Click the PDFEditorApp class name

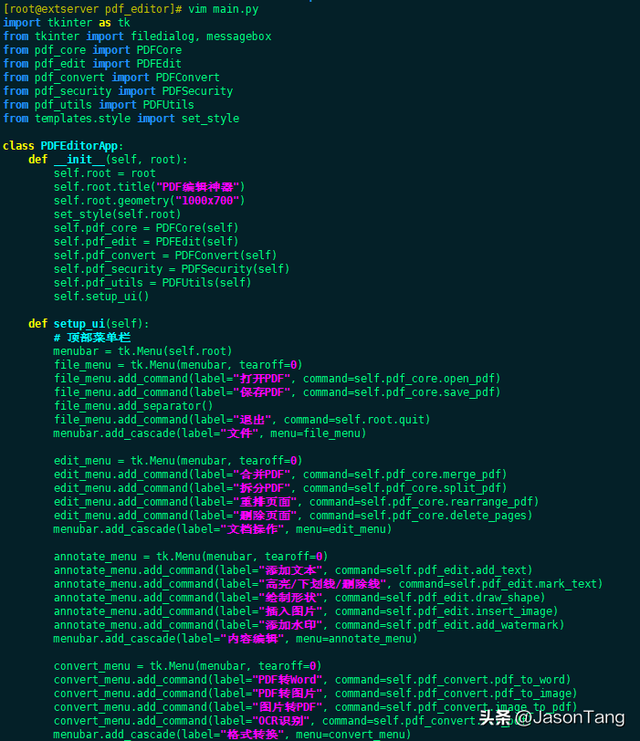tap(82, 146)
